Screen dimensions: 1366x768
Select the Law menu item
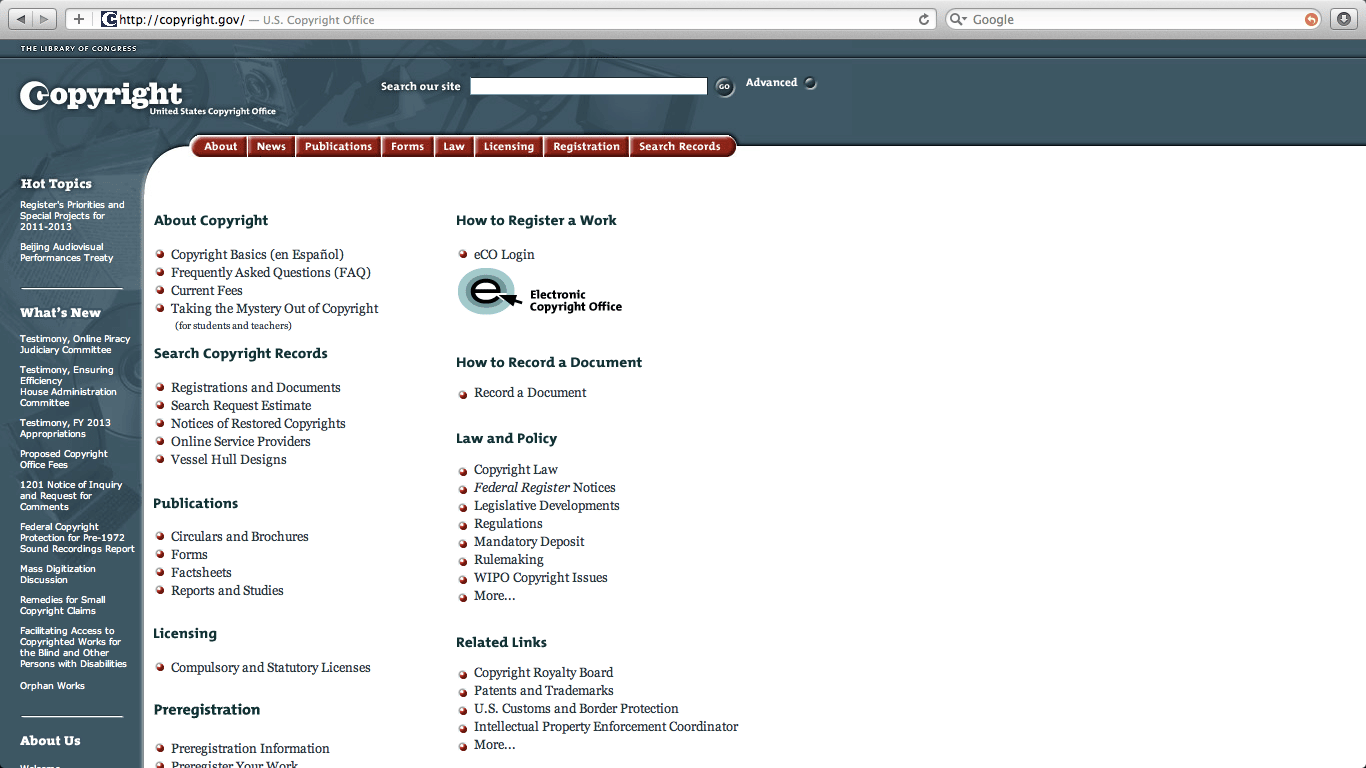[x=454, y=146]
